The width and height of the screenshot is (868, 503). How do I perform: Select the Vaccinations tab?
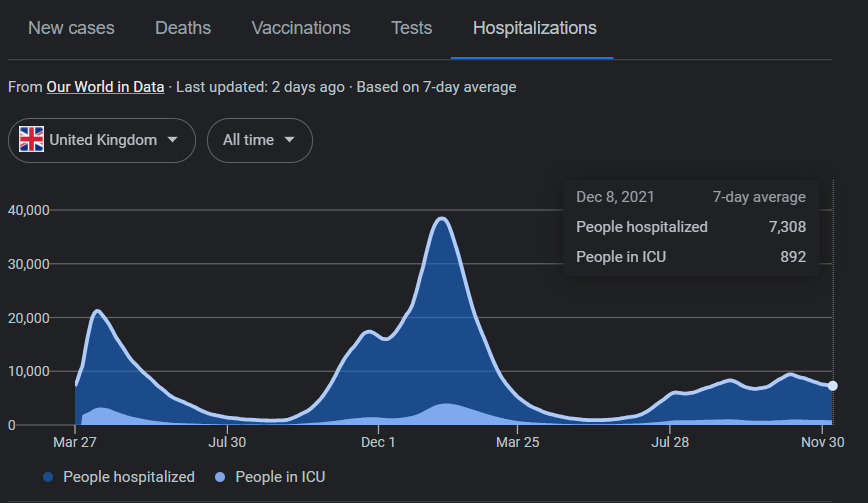pyautogui.click(x=301, y=28)
